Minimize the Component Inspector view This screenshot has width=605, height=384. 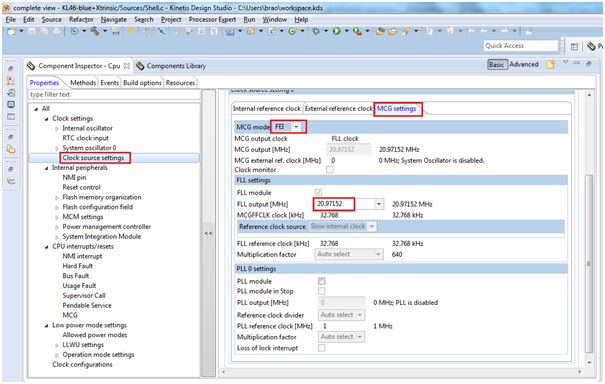click(577, 62)
